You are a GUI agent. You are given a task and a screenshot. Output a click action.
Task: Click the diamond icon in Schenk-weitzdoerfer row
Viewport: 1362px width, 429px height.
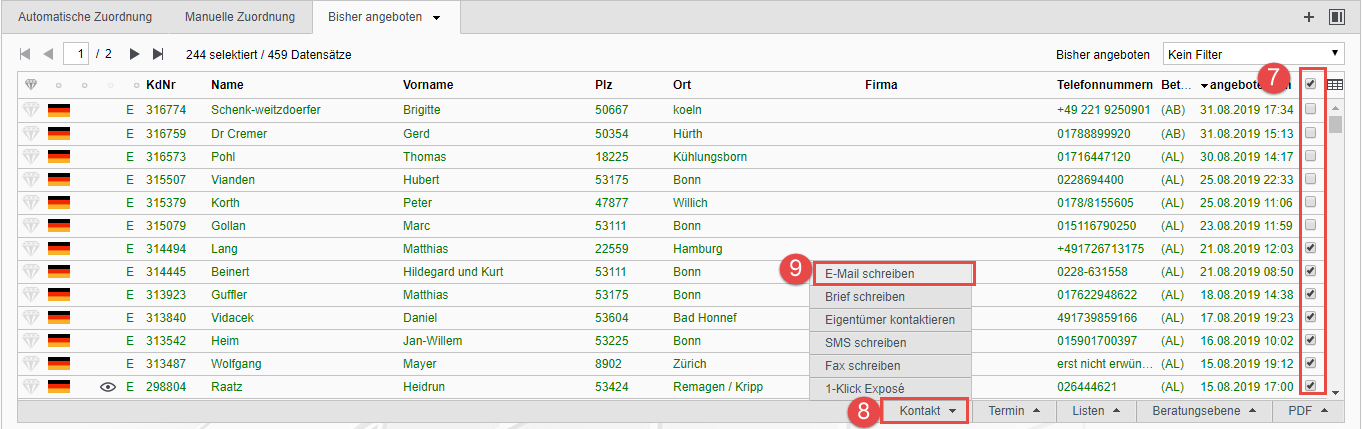pyautogui.click(x=30, y=110)
